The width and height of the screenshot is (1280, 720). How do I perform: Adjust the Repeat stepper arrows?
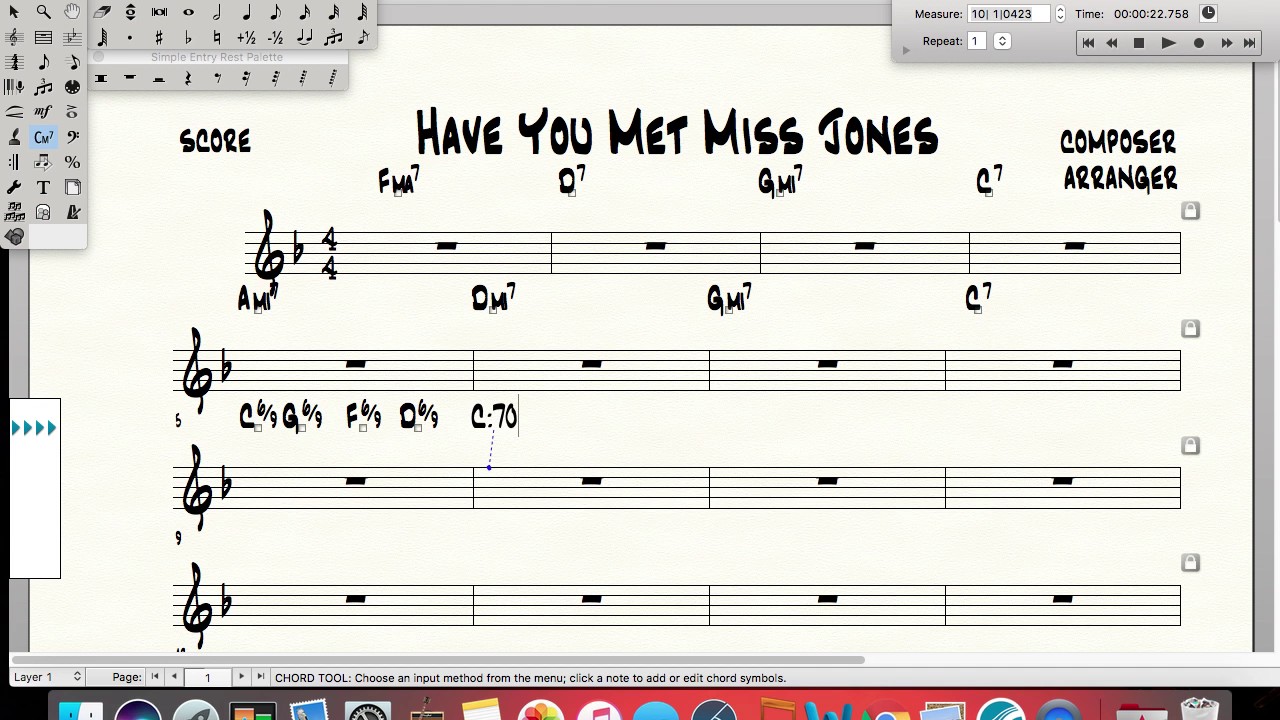1002,41
